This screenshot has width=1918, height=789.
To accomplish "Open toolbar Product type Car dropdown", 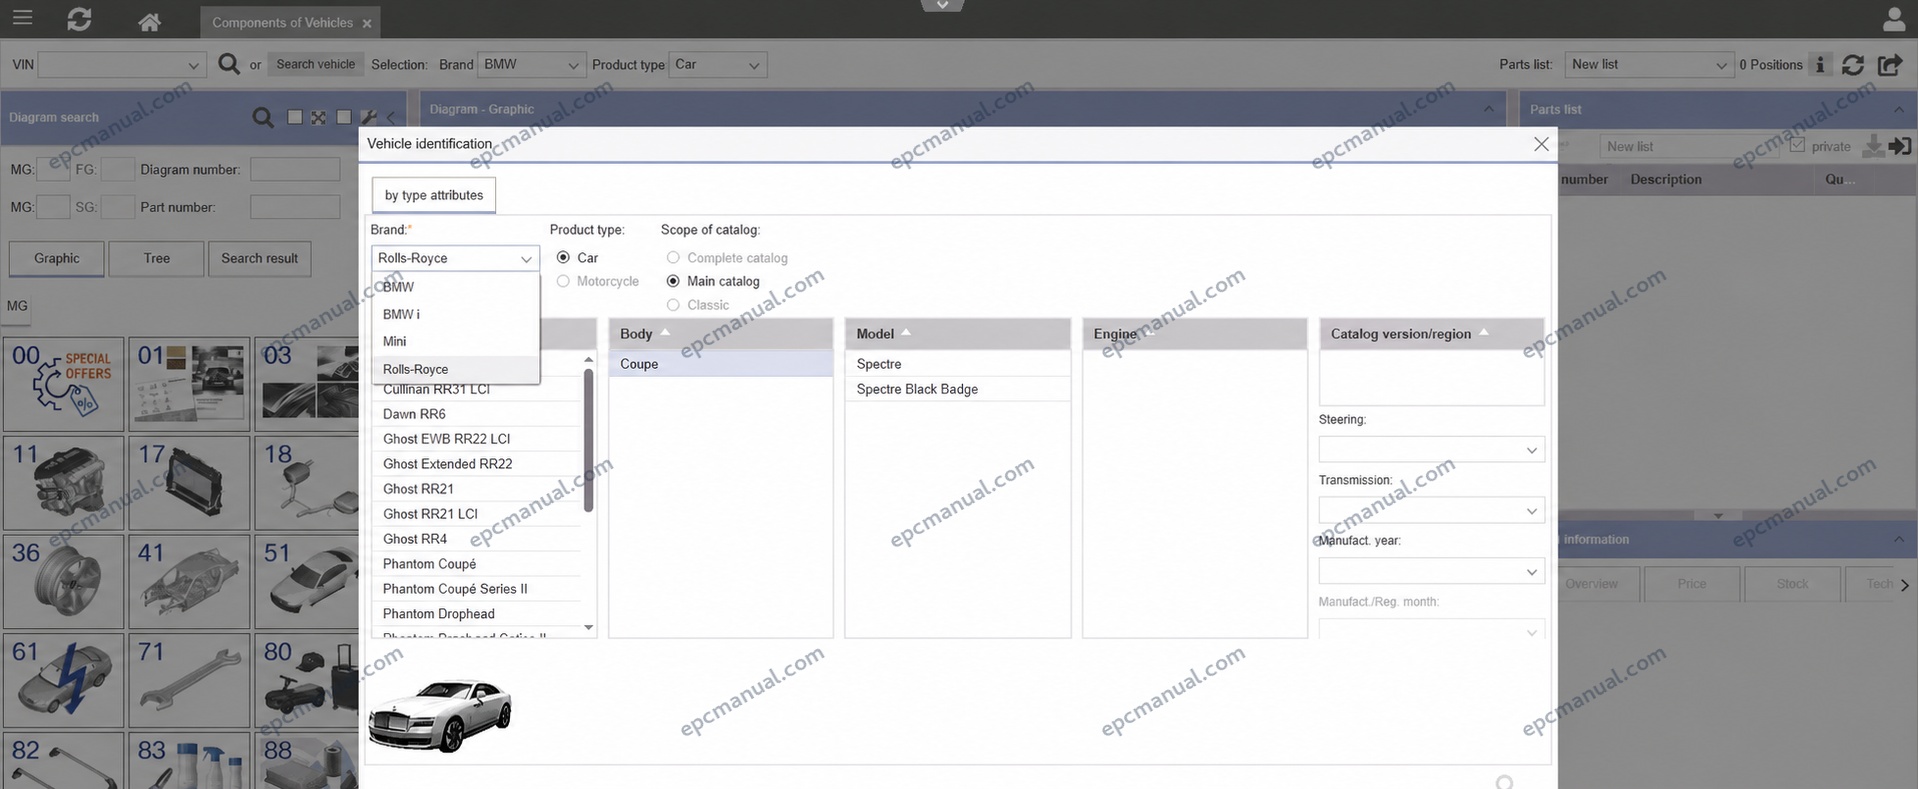I will point(718,65).
